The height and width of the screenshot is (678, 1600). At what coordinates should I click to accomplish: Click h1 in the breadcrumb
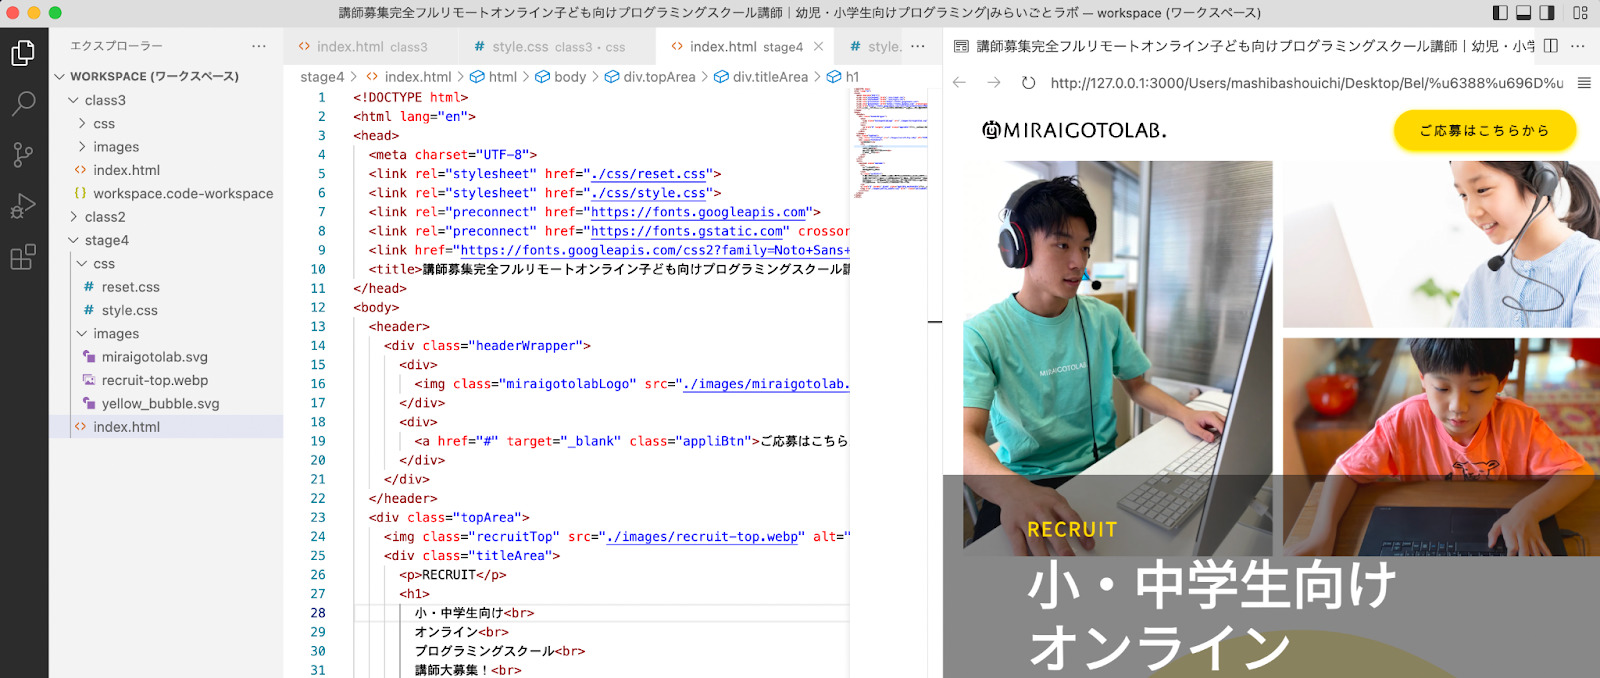852,77
